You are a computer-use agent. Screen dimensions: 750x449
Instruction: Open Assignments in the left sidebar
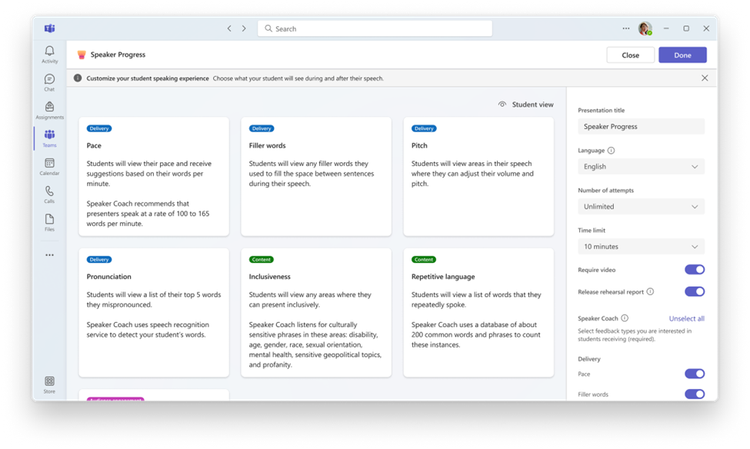pyautogui.click(x=49, y=110)
